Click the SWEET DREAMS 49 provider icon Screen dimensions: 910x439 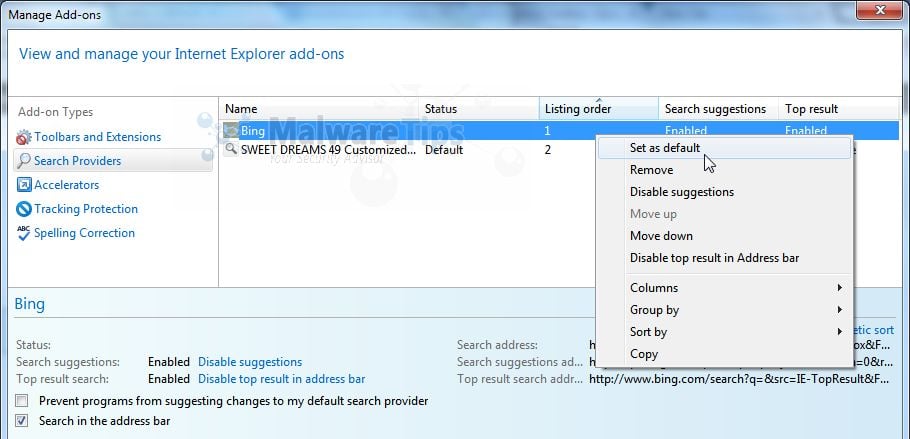(x=232, y=149)
